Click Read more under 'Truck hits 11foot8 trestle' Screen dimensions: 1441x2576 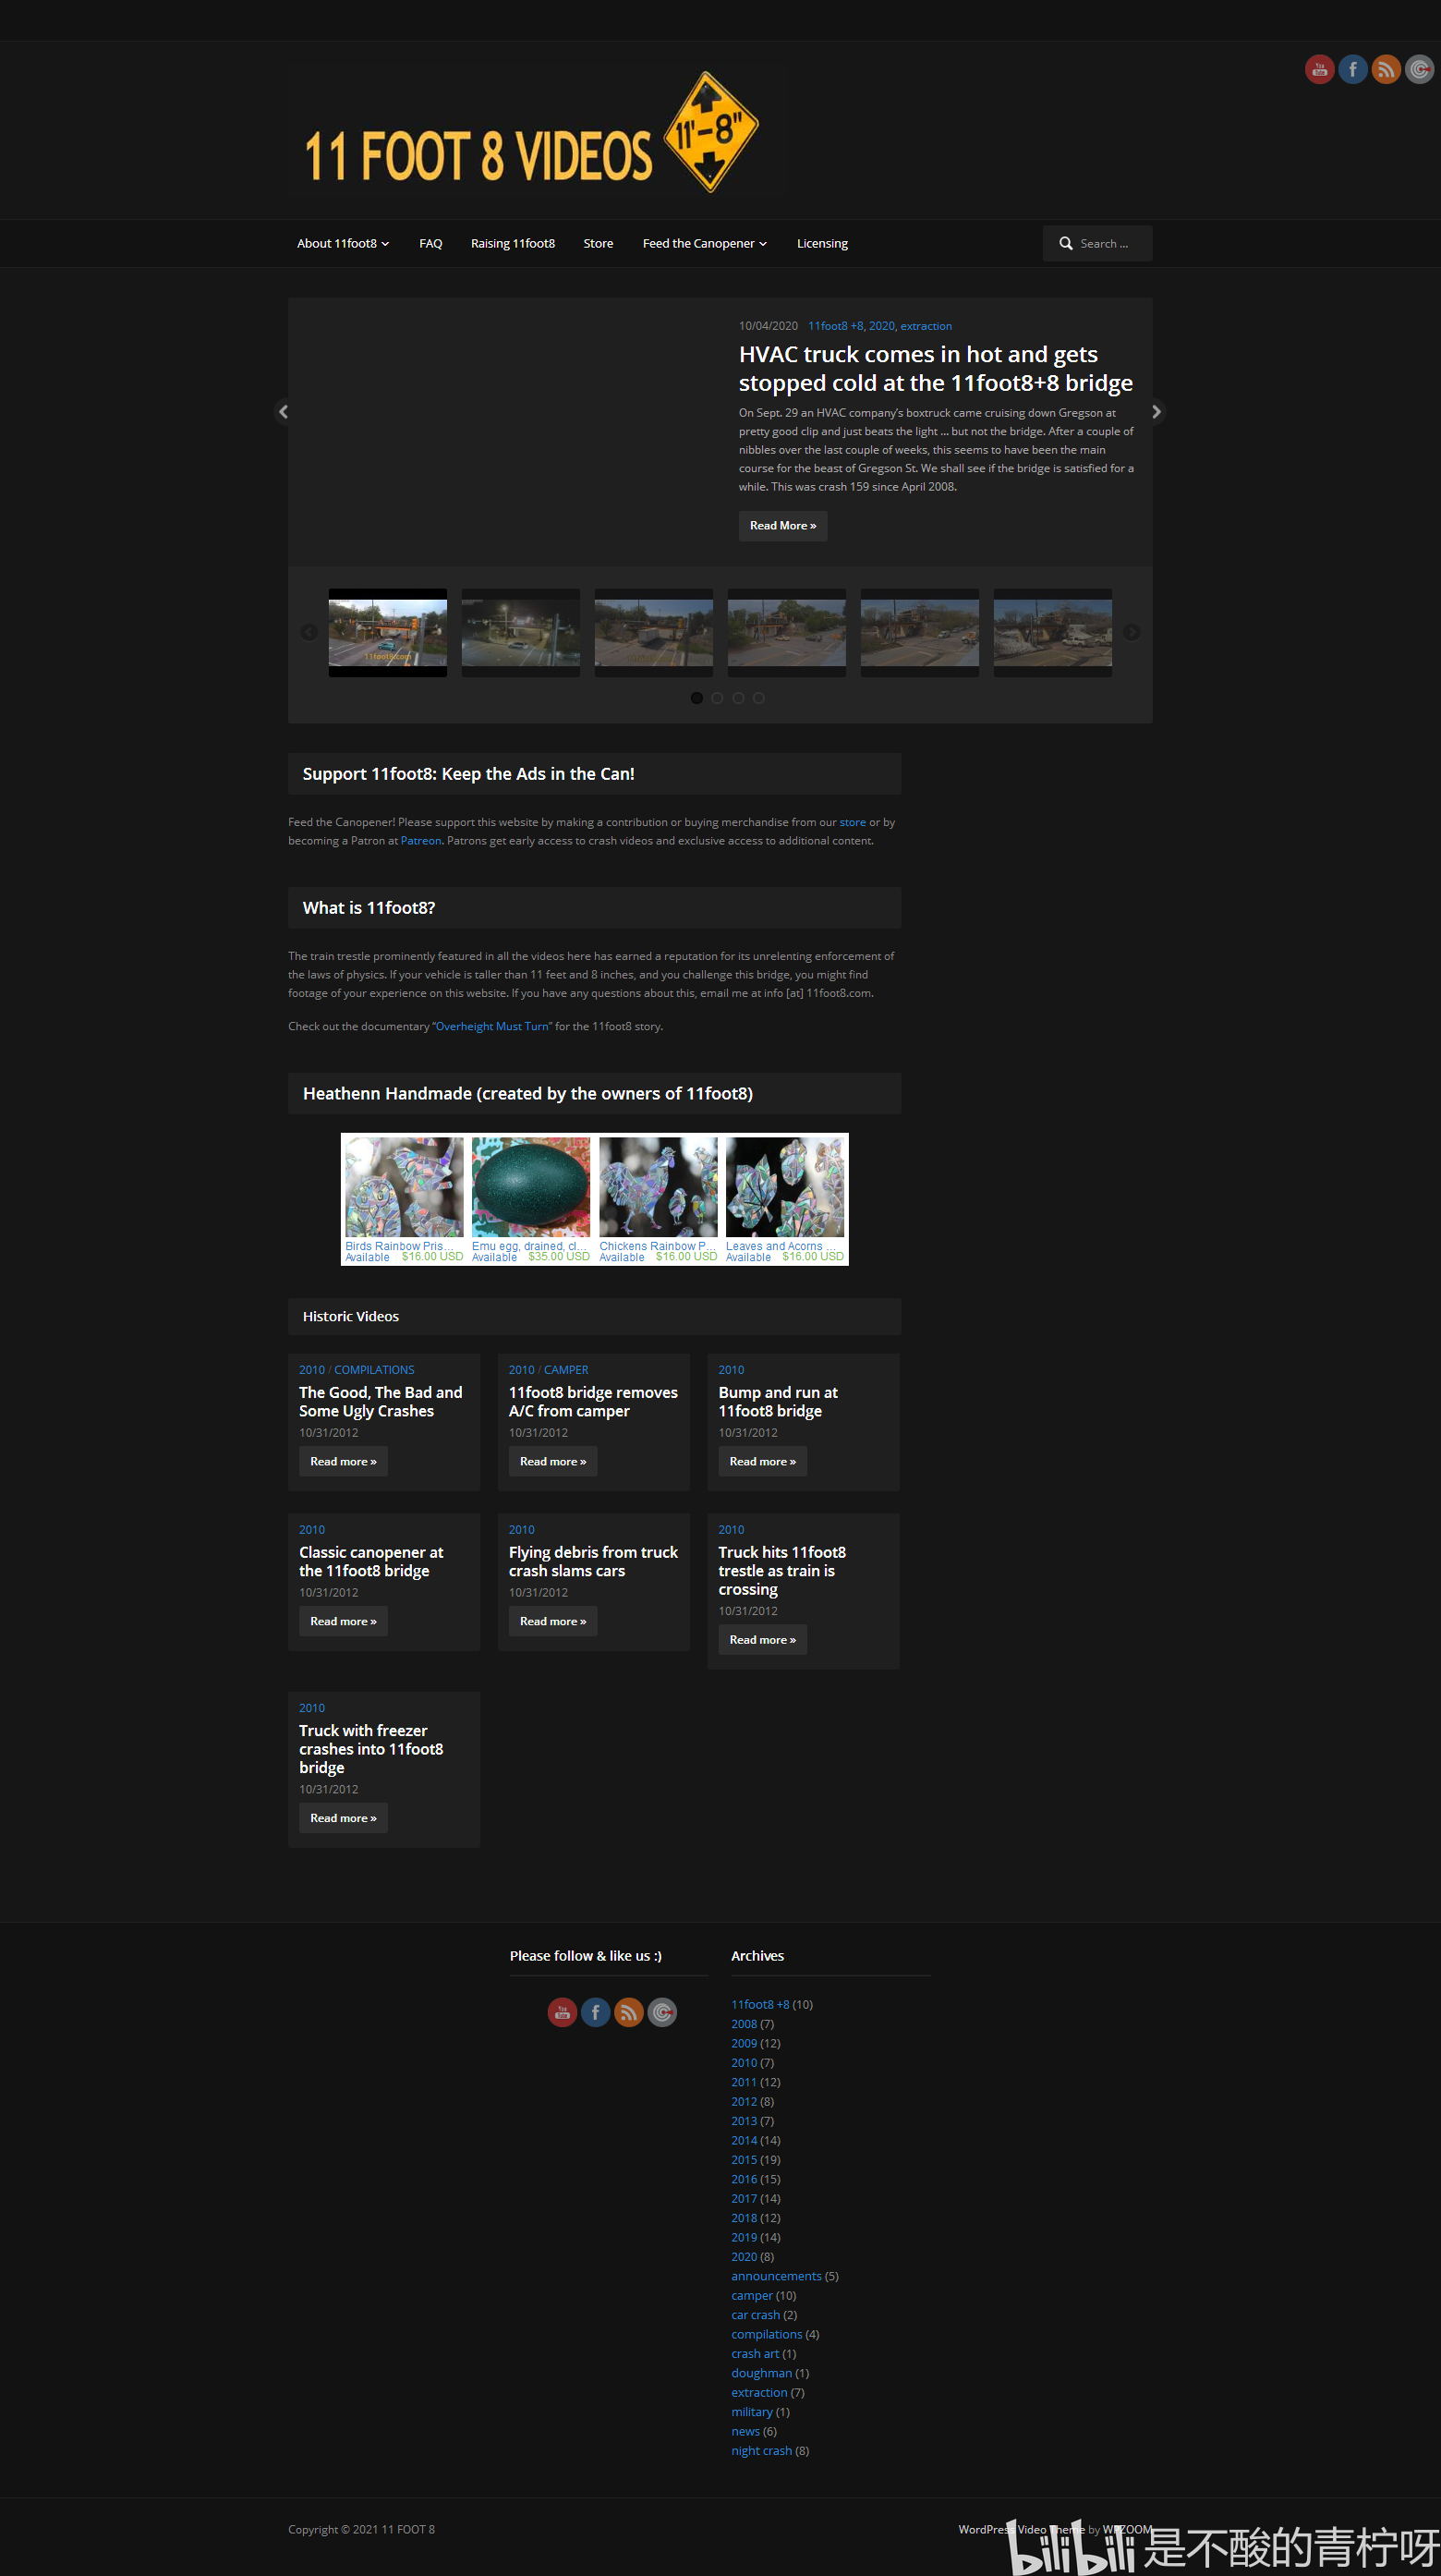[x=763, y=1640]
